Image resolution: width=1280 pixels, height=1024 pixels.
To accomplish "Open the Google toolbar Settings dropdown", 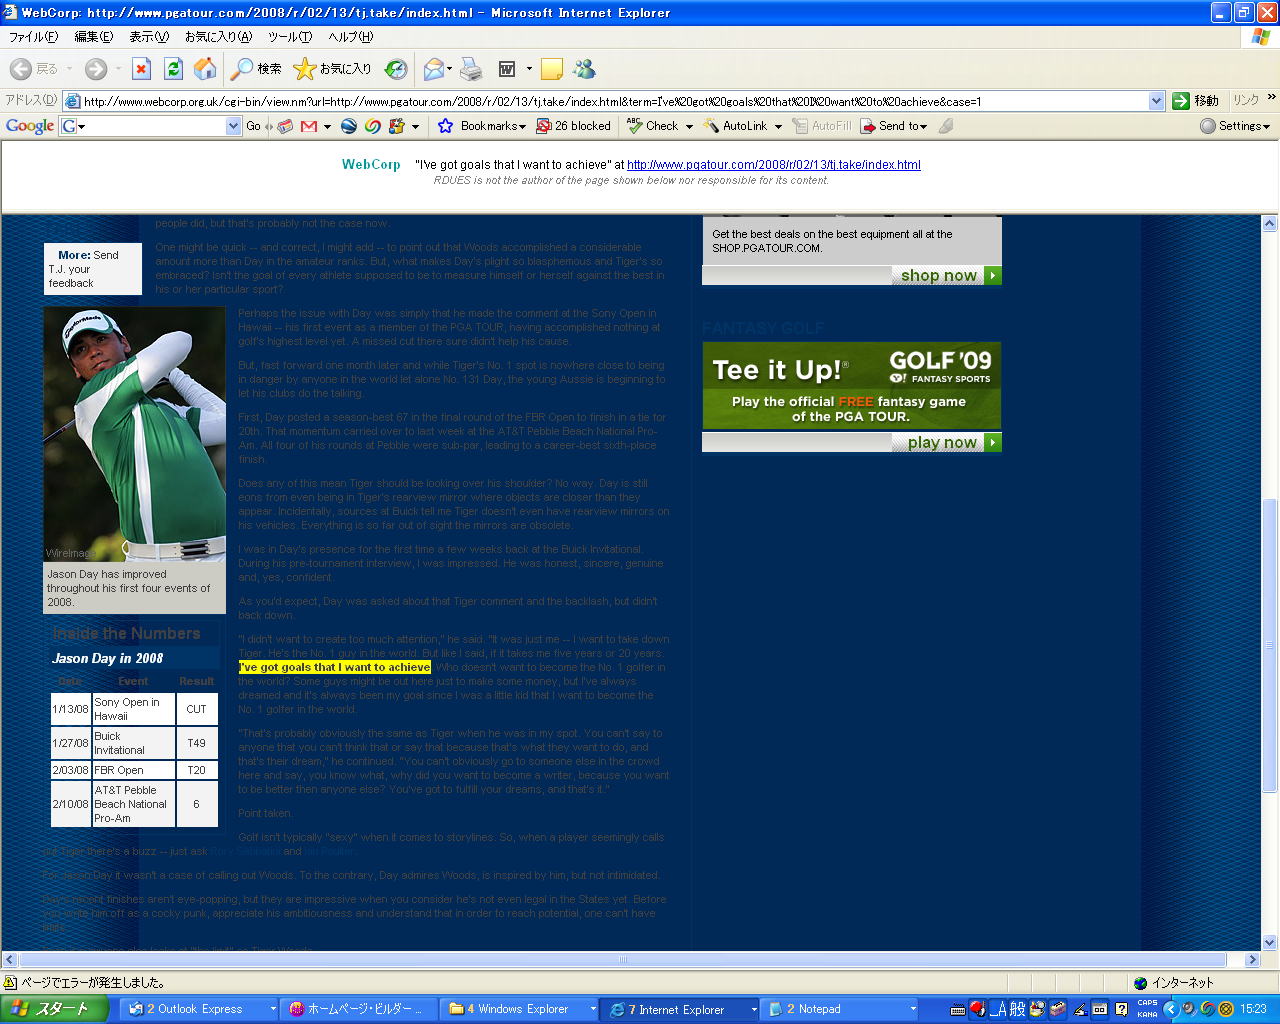I will tap(1235, 126).
